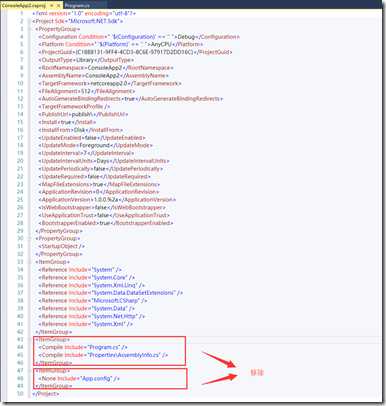Screen dimensions: 386x406
Task: Click the UseApplicationTrust false line
Action: (x=104, y=215)
